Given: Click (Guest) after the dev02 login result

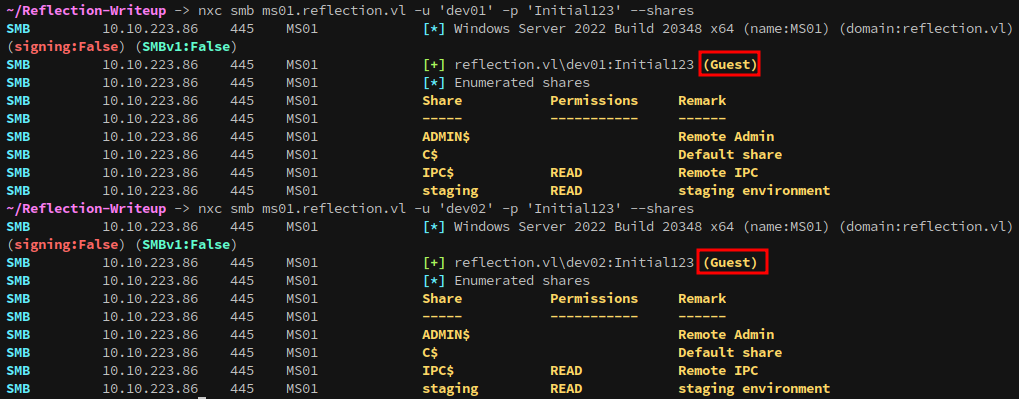Looking at the screenshot, I should click(730, 263).
